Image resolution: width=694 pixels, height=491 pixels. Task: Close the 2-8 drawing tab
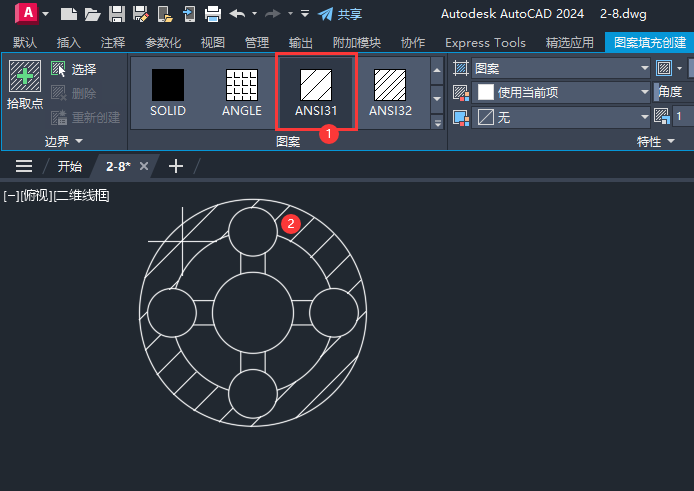click(x=144, y=166)
